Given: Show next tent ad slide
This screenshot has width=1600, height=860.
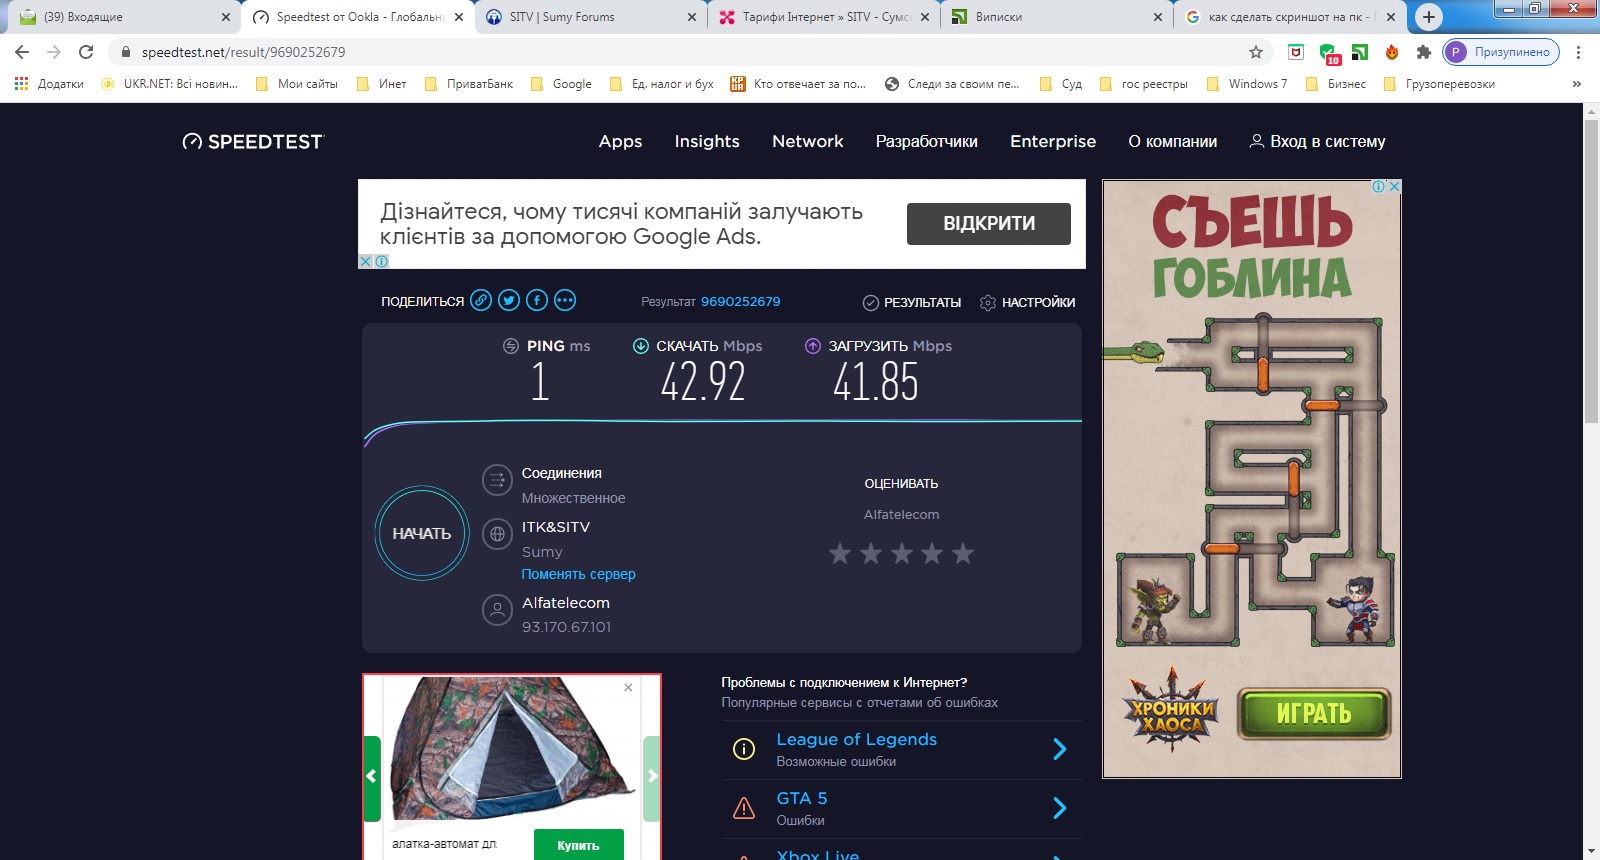Looking at the screenshot, I should 652,777.
